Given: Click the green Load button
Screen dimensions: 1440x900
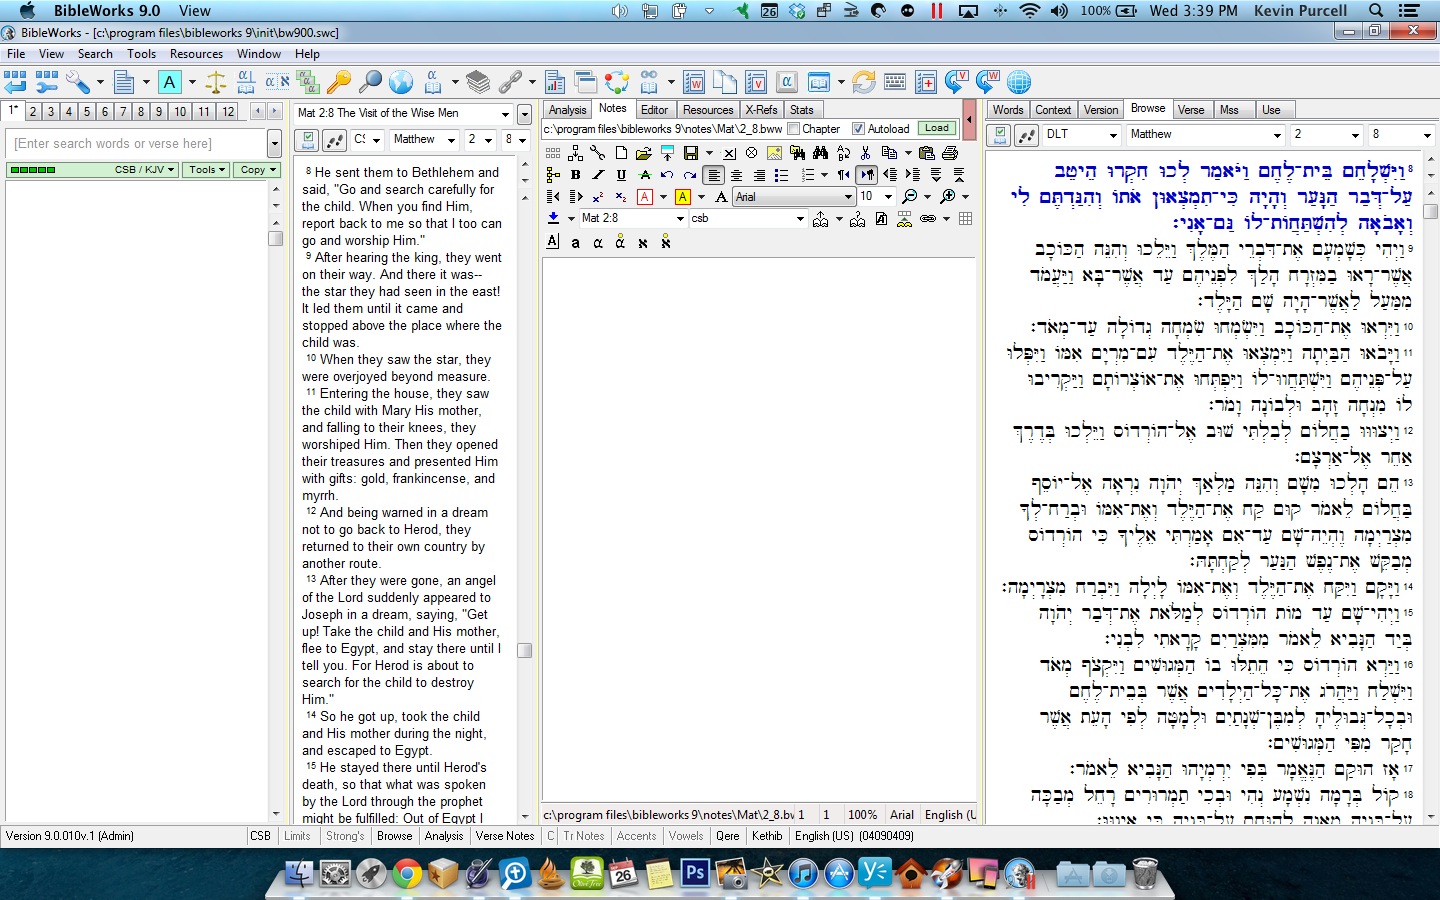Looking at the screenshot, I should [937, 128].
